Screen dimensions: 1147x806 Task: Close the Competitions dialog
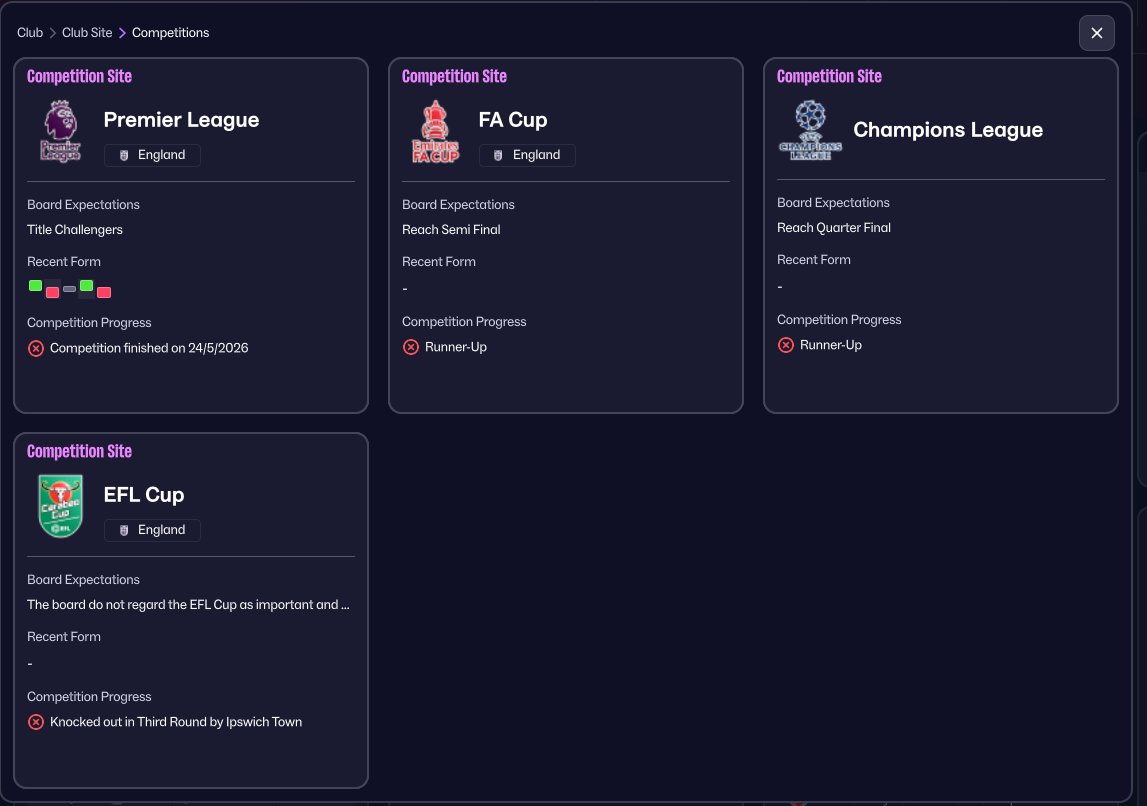[x=1097, y=33]
